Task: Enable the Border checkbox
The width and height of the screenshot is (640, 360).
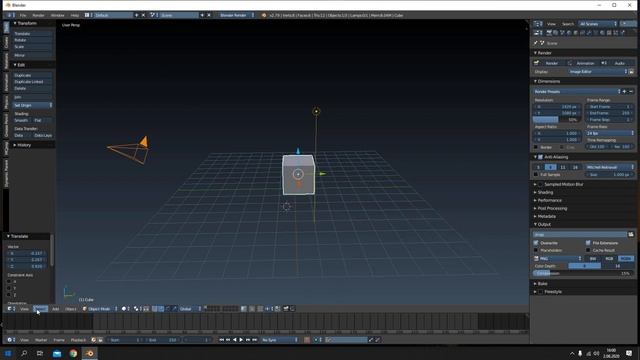Action: click(536, 147)
